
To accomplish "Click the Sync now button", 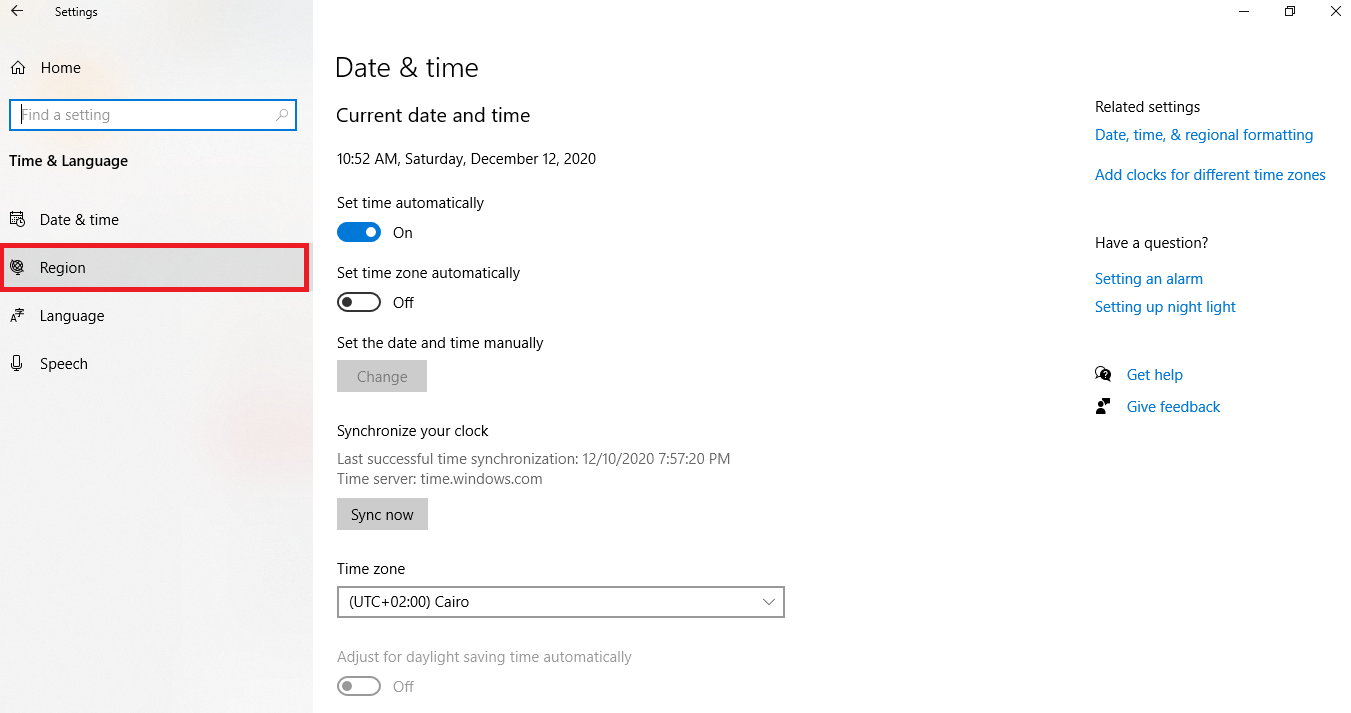I will [x=382, y=515].
